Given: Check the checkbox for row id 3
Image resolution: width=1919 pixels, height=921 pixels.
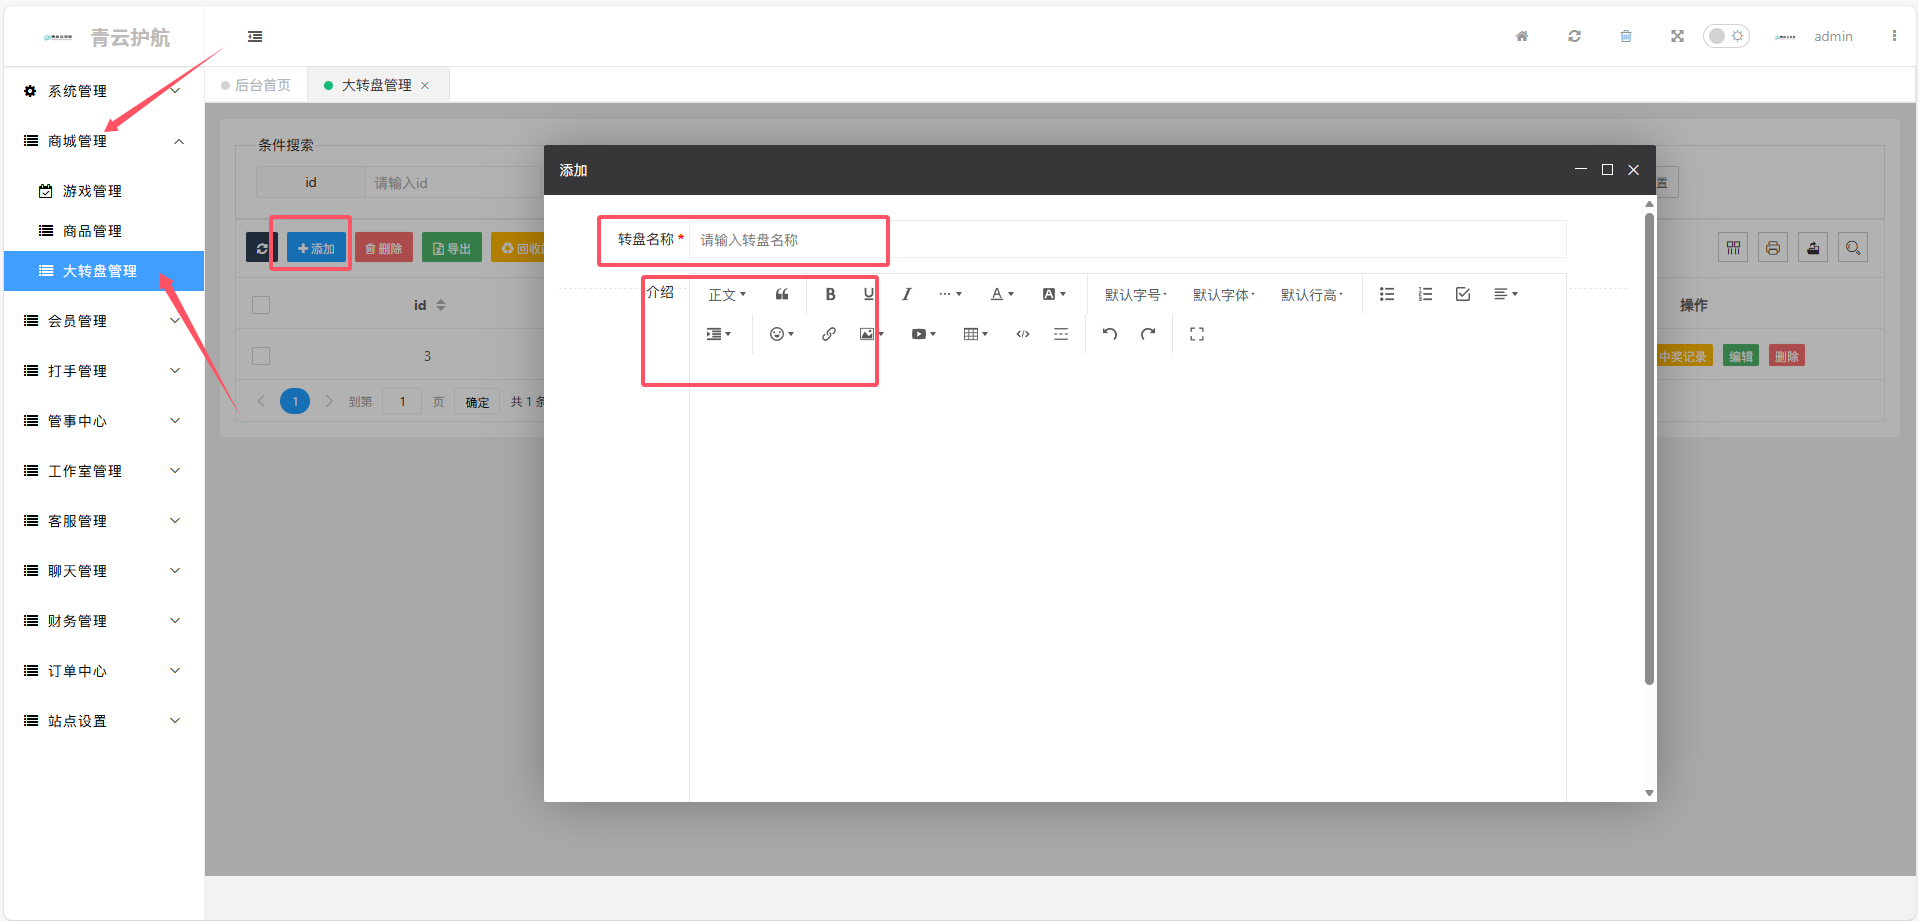Looking at the screenshot, I should [261, 356].
